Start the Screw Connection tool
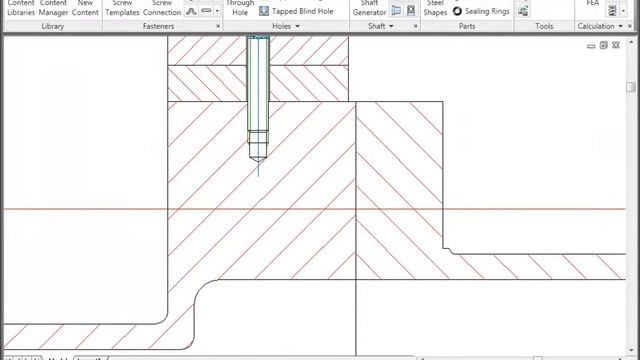 [x=162, y=8]
